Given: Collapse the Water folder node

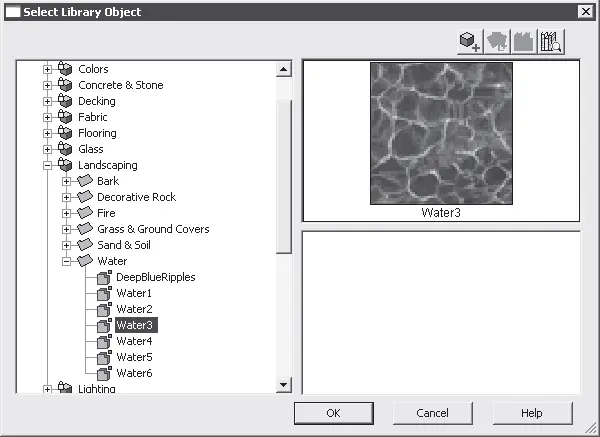Looking at the screenshot, I should tap(66, 261).
